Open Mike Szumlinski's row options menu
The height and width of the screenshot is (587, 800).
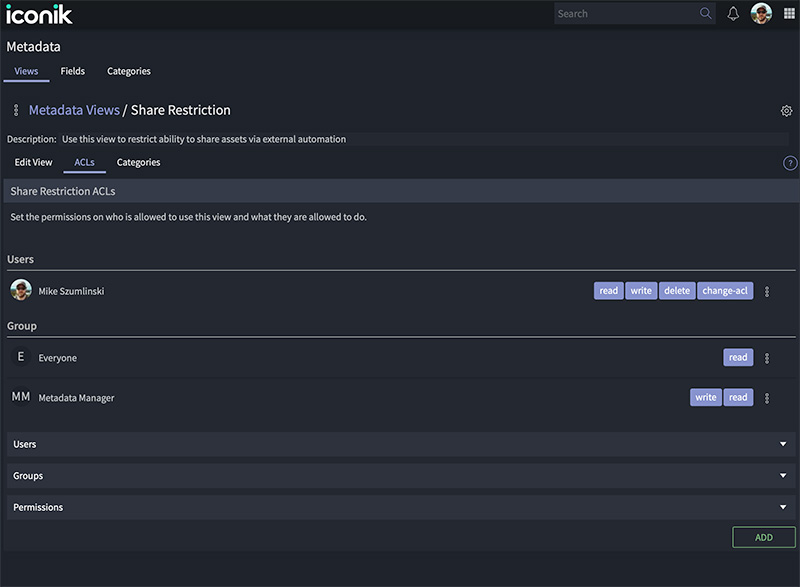[767, 292]
